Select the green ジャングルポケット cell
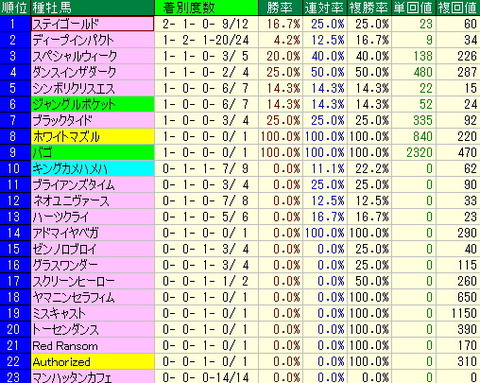 point(93,104)
